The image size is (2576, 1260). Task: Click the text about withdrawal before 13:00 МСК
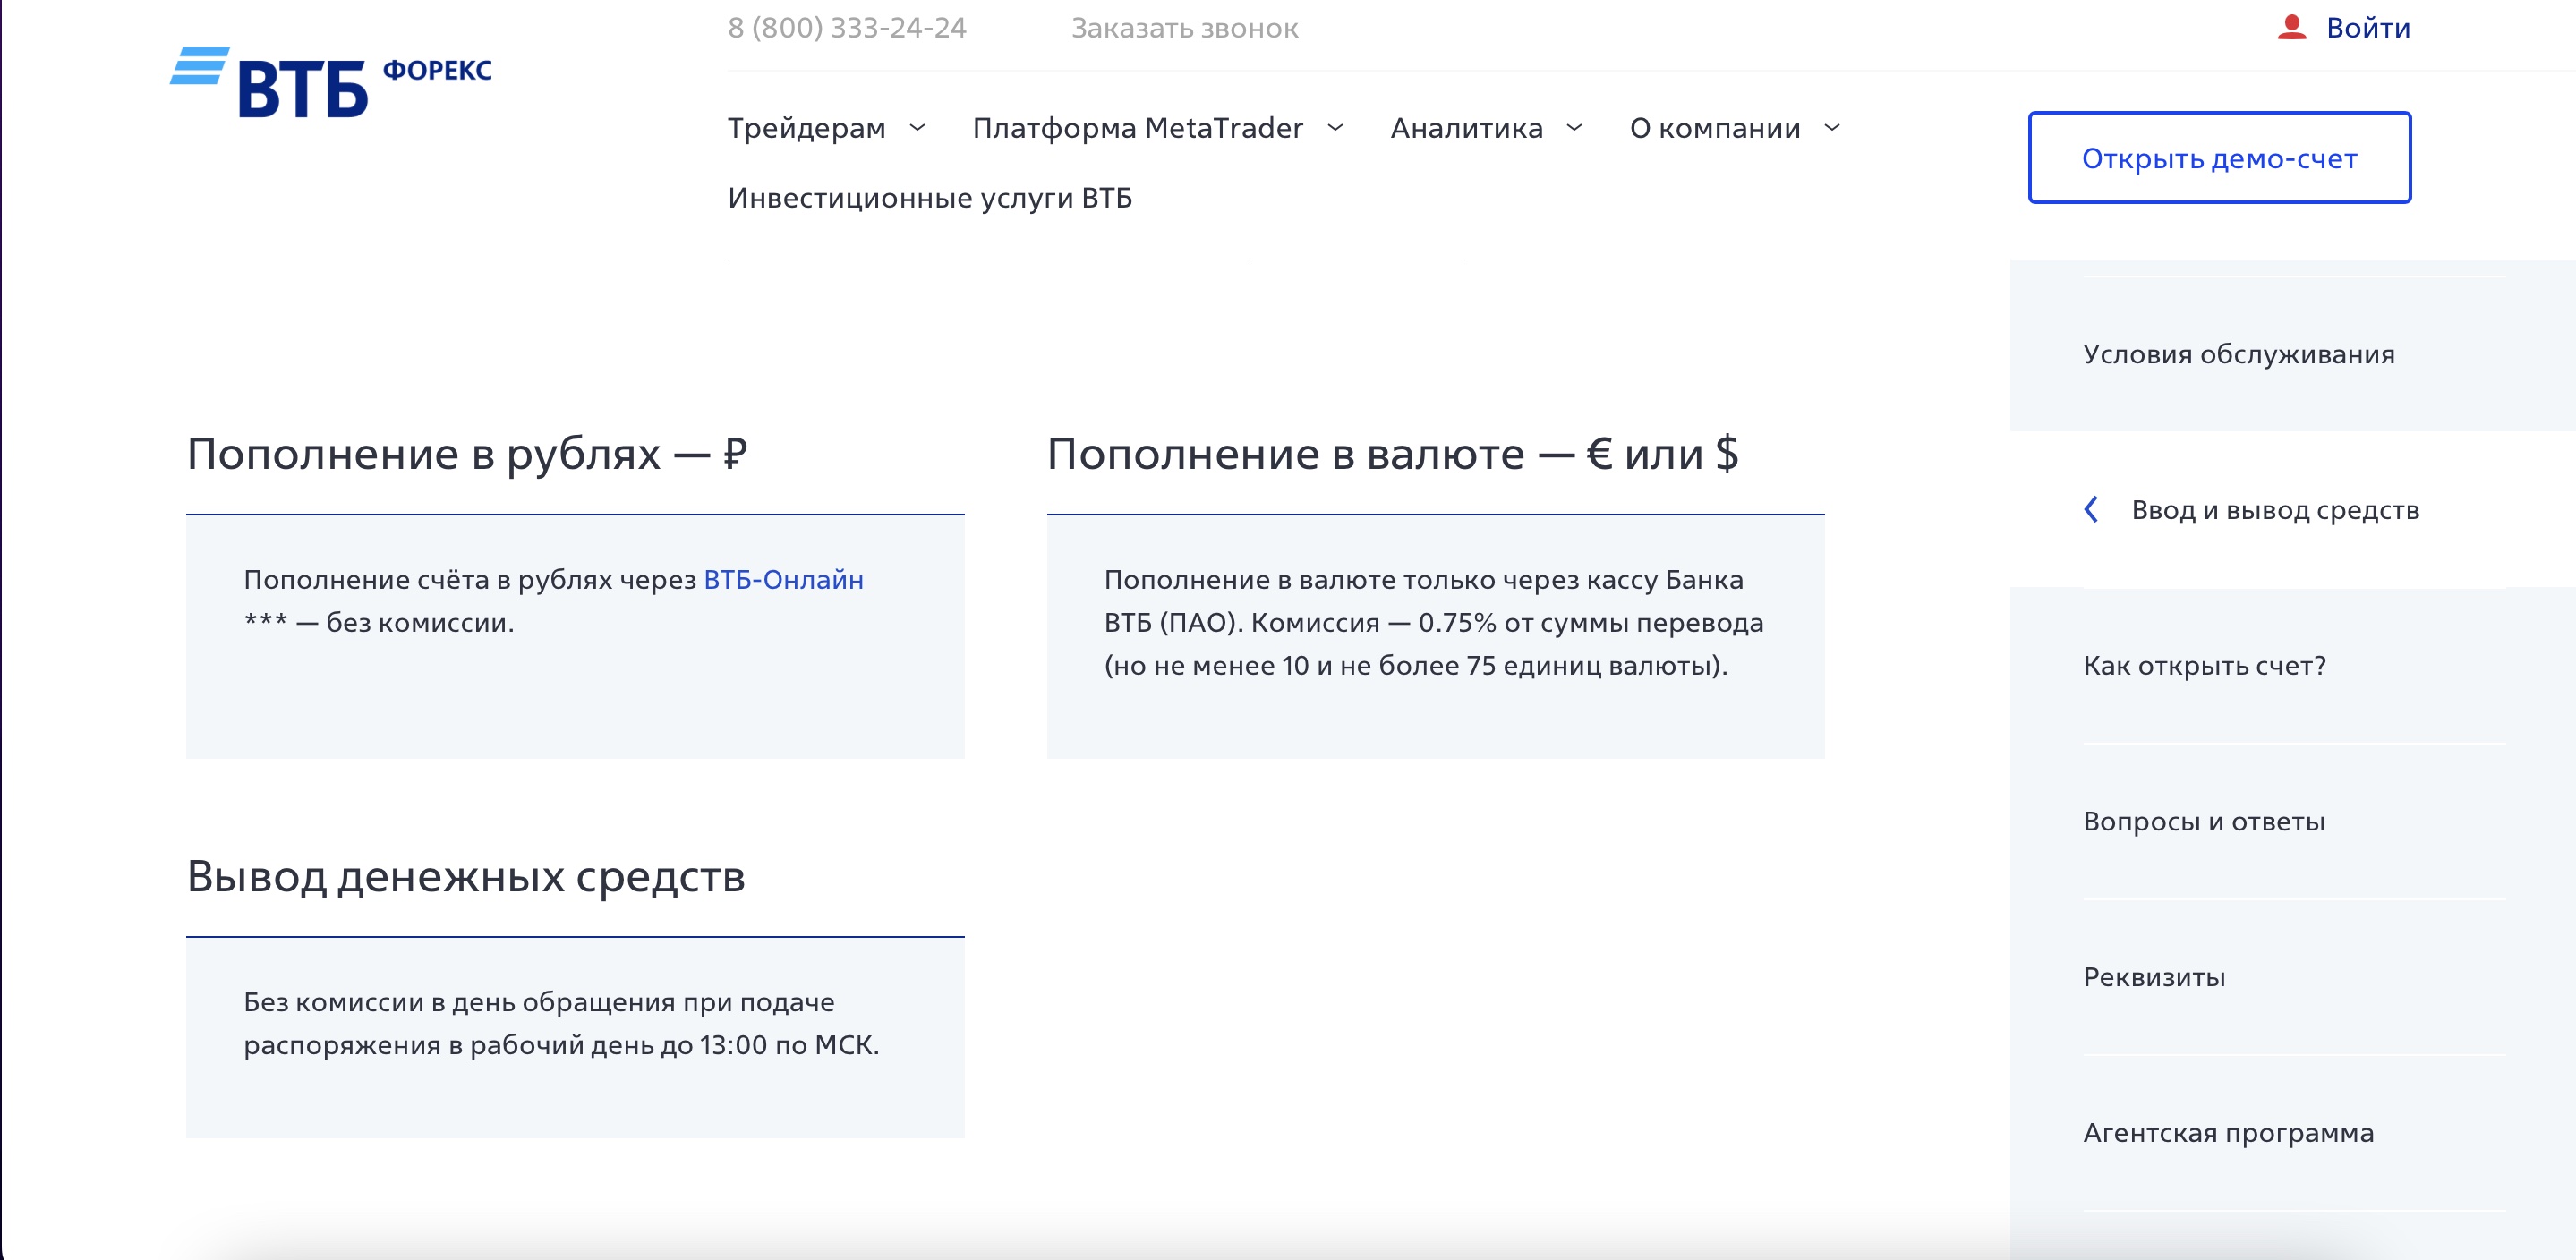(x=561, y=1024)
